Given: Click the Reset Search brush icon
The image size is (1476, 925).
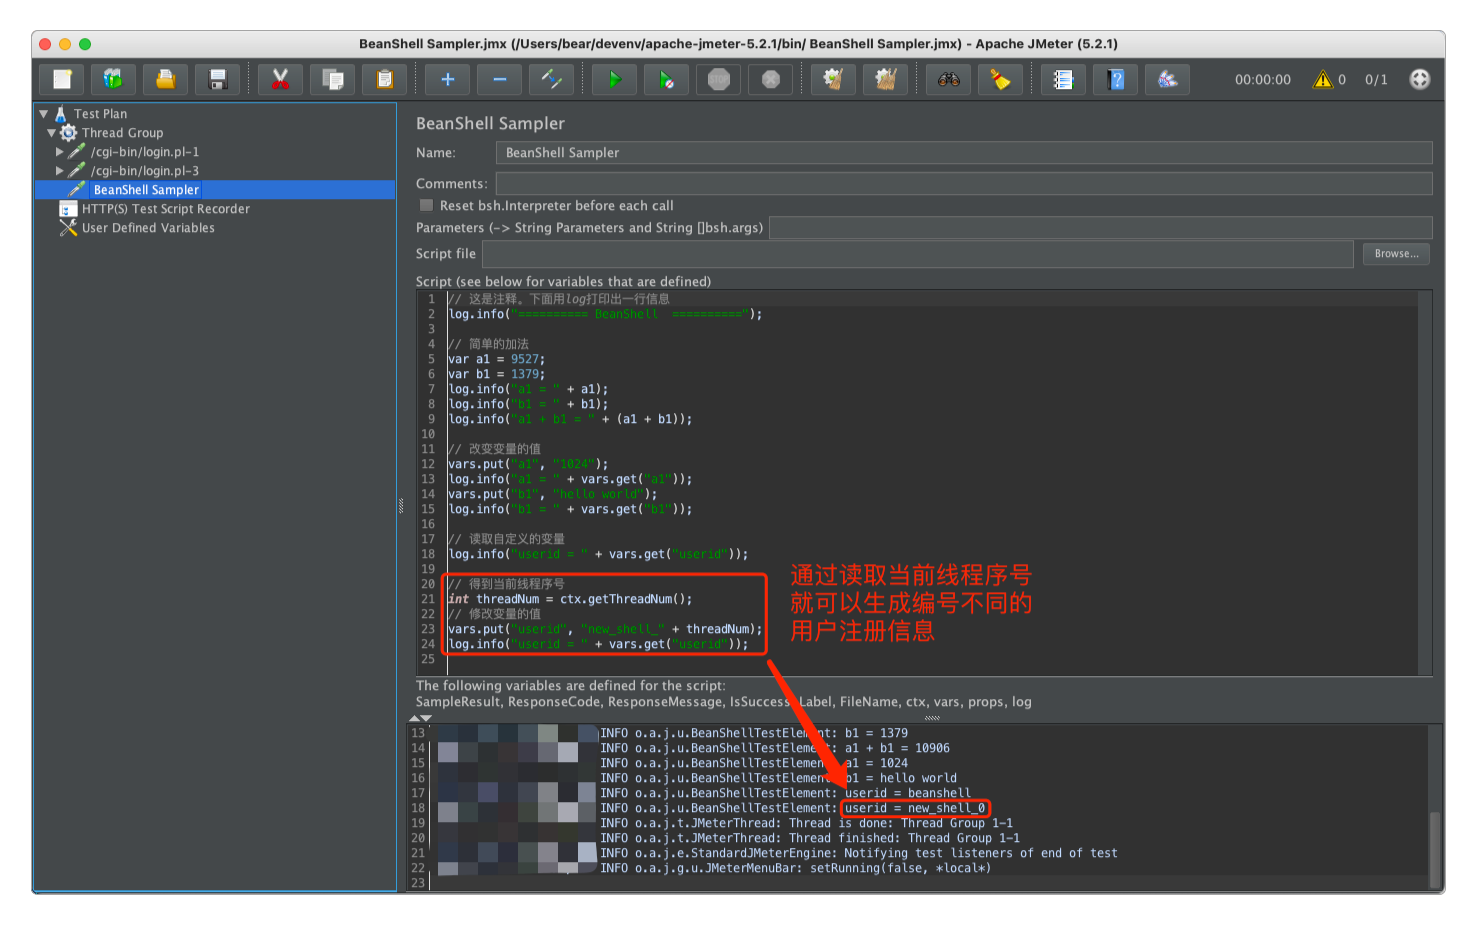Looking at the screenshot, I should pos(1001,79).
